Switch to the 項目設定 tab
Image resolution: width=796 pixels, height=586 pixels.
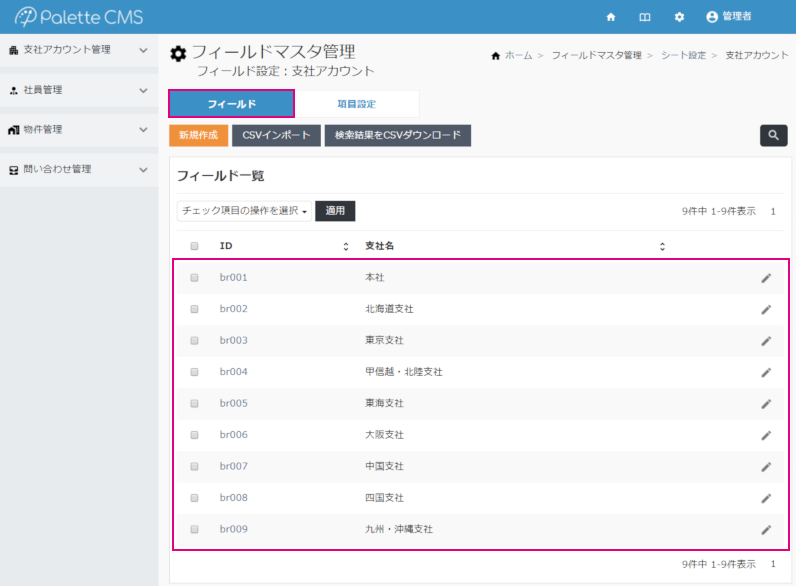tap(357, 104)
